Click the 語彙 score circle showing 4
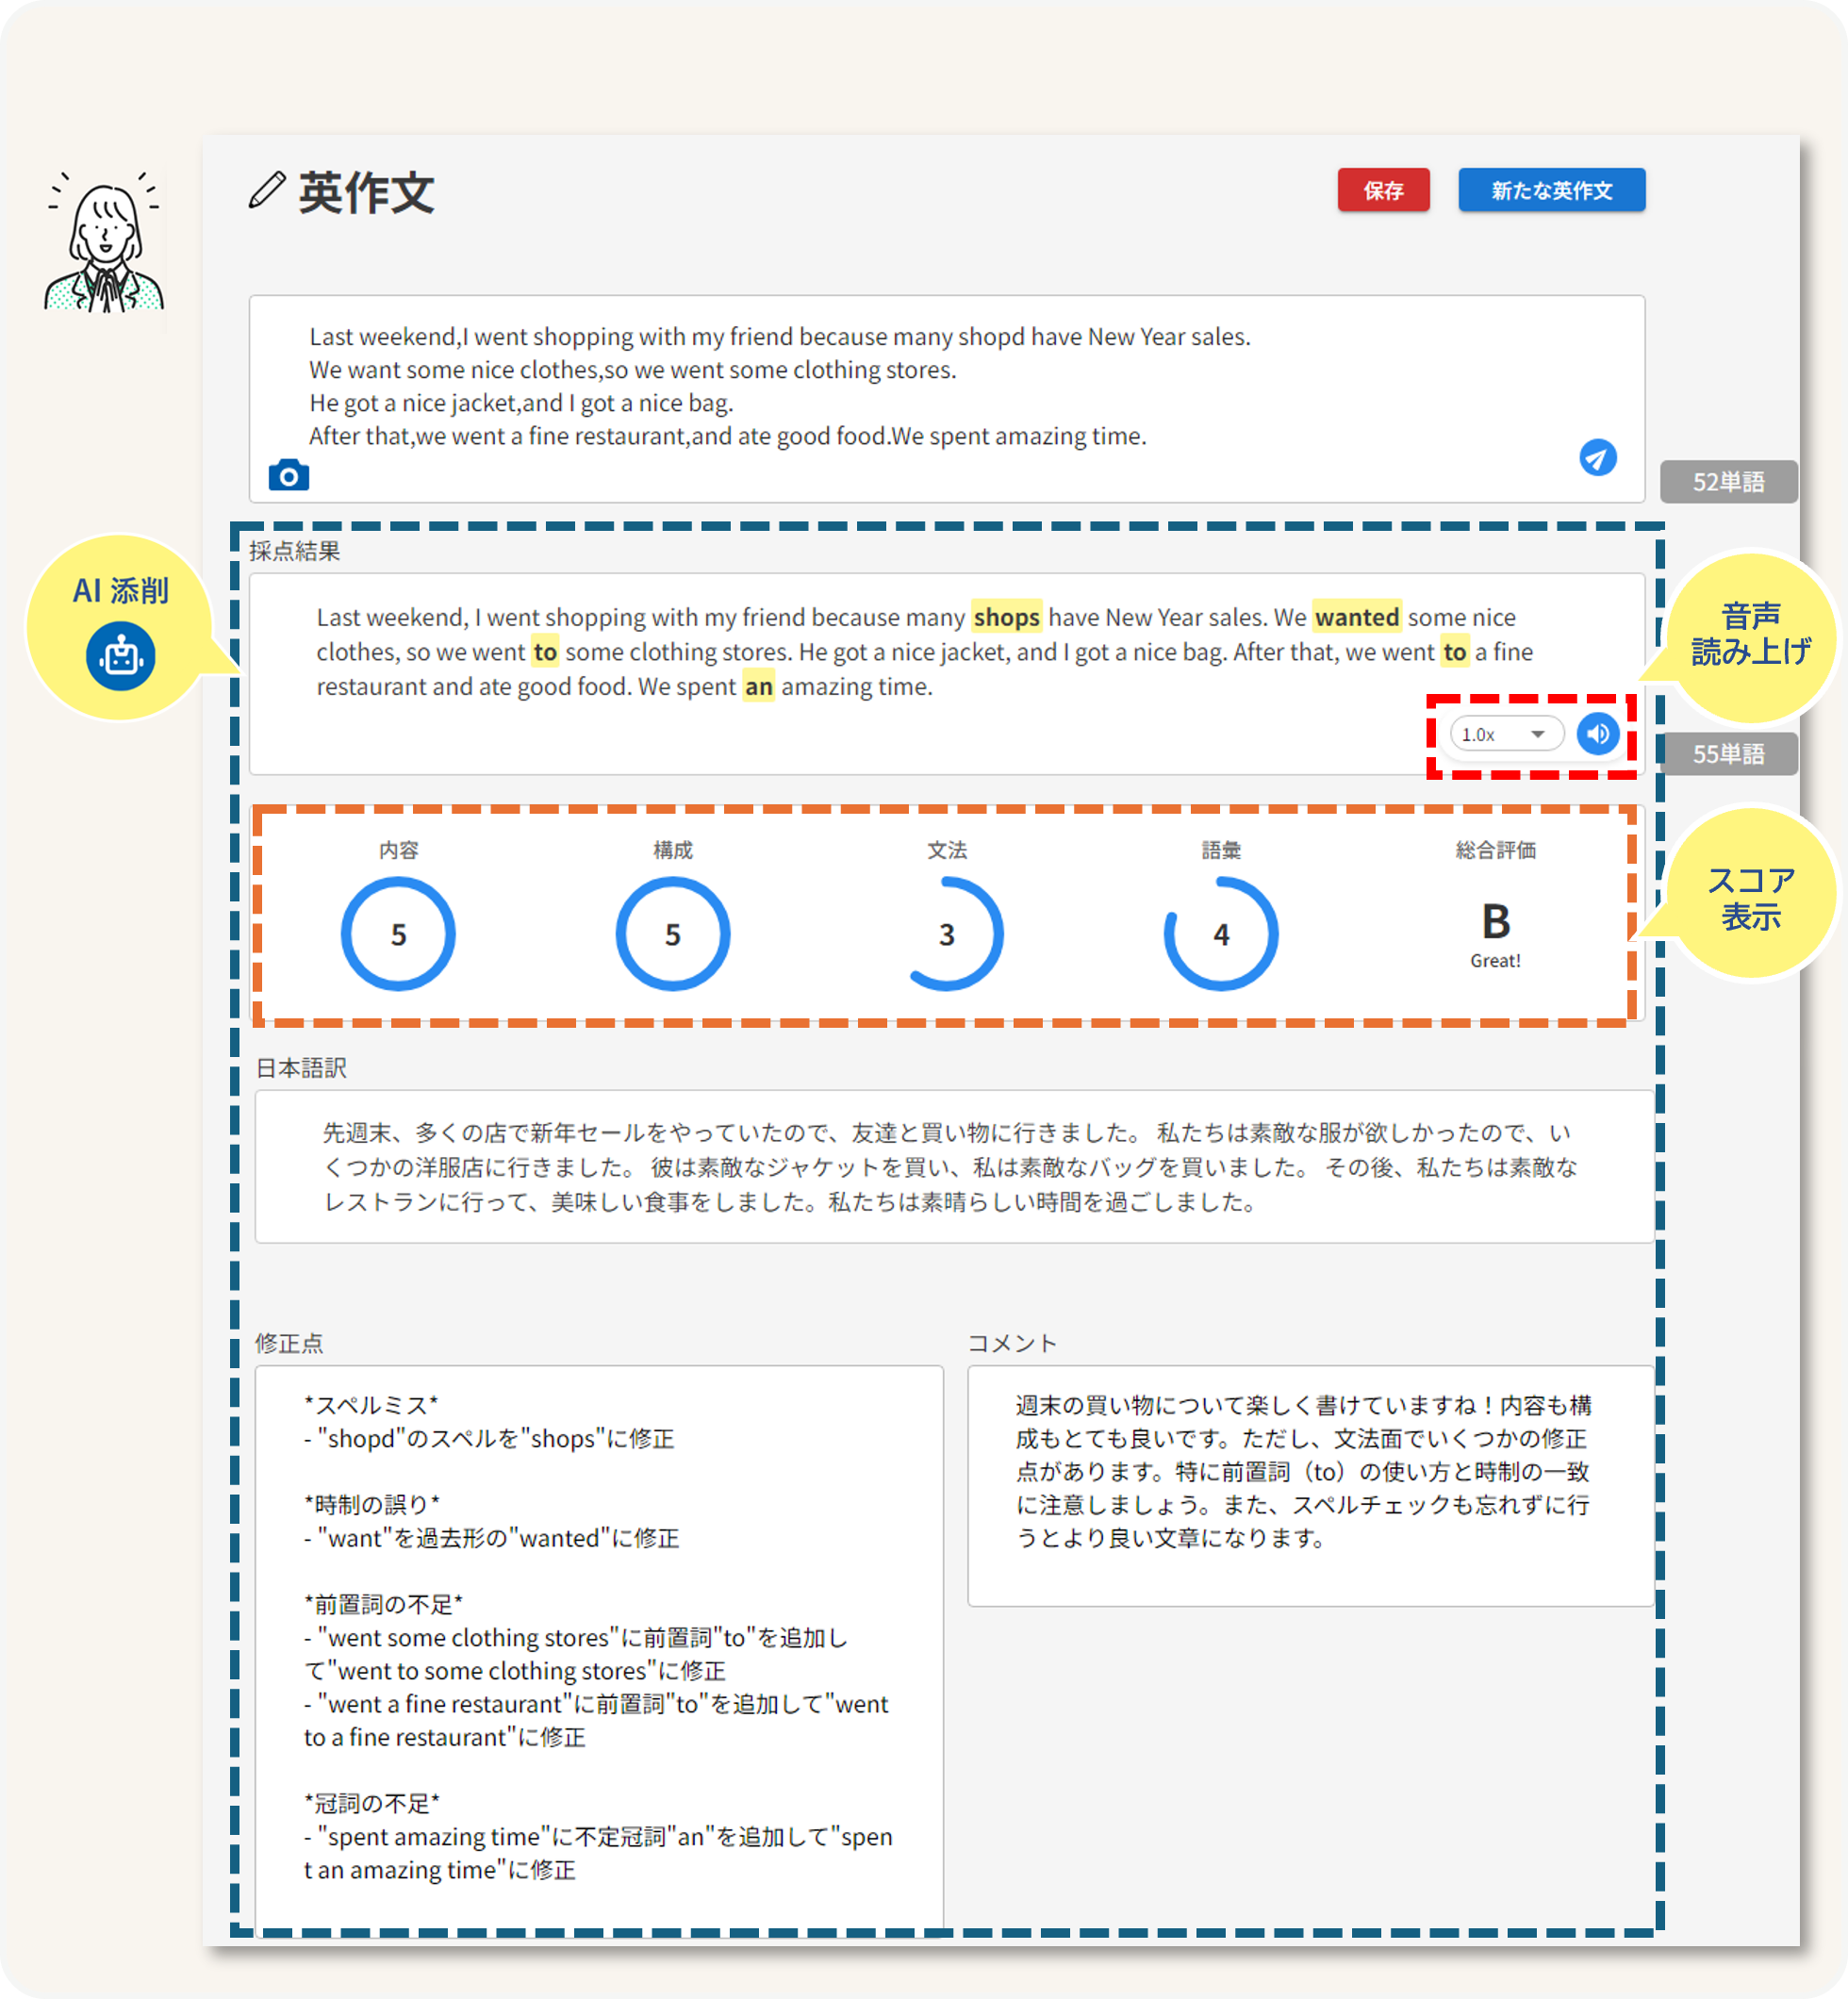1848x1999 pixels. (1222, 934)
